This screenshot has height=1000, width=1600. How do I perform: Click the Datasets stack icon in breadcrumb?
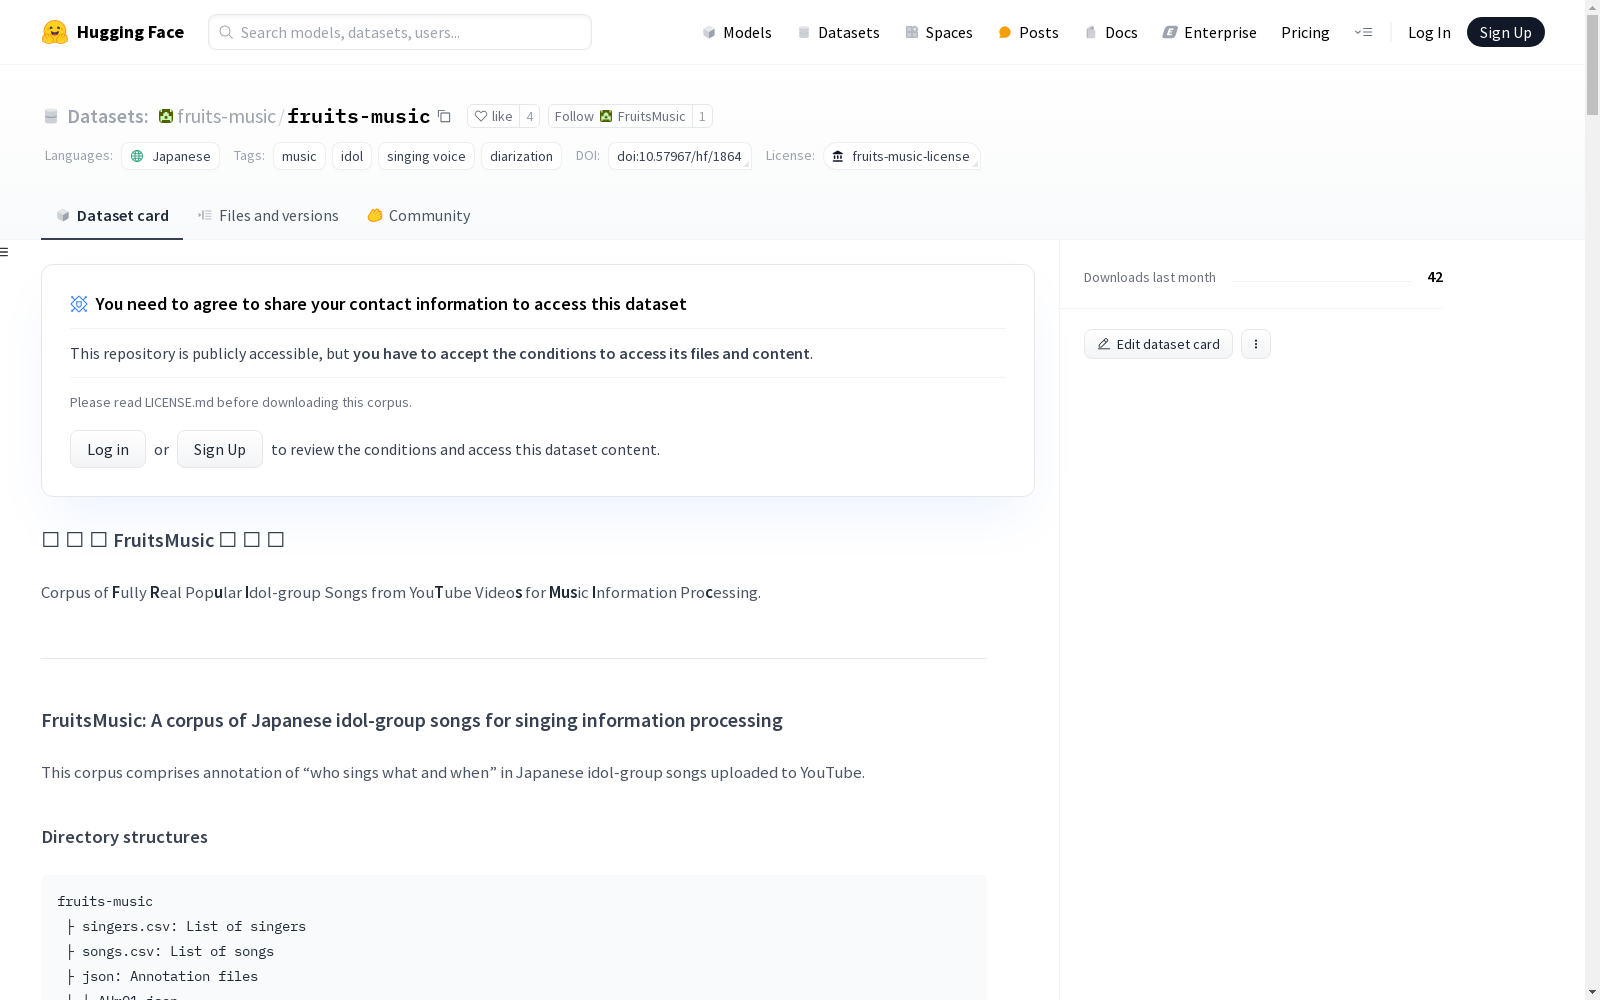pyautogui.click(x=51, y=117)
